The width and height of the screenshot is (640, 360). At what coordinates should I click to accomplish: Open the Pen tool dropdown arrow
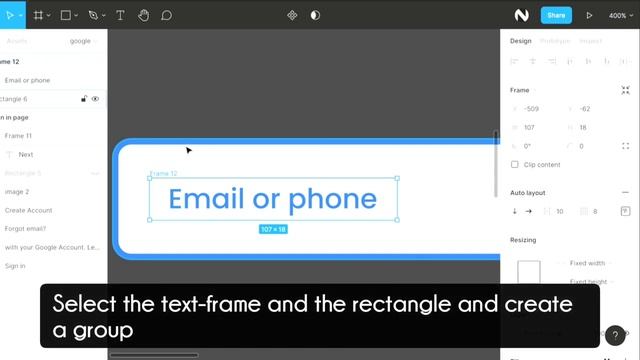coord(104,16)
